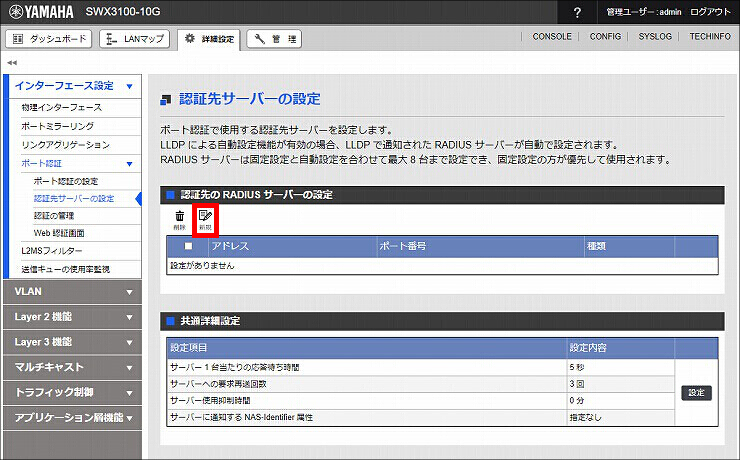This screenshot has width=740, height=460.
Task: Open Web 認証画面 in the sidebar
Action: 59,233
